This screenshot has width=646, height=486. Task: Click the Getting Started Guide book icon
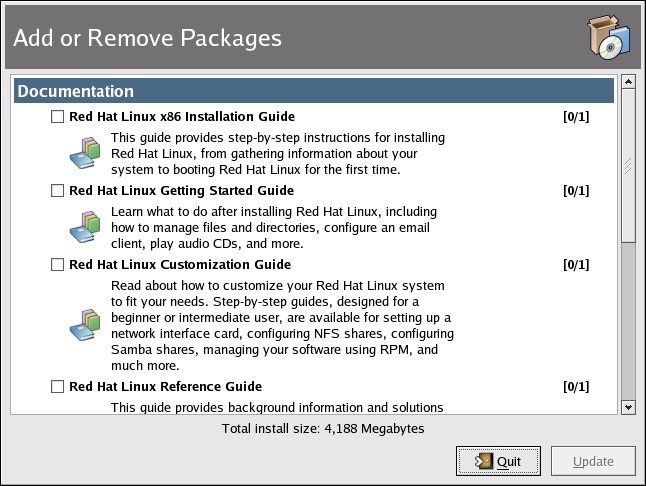tap(85, 228)
